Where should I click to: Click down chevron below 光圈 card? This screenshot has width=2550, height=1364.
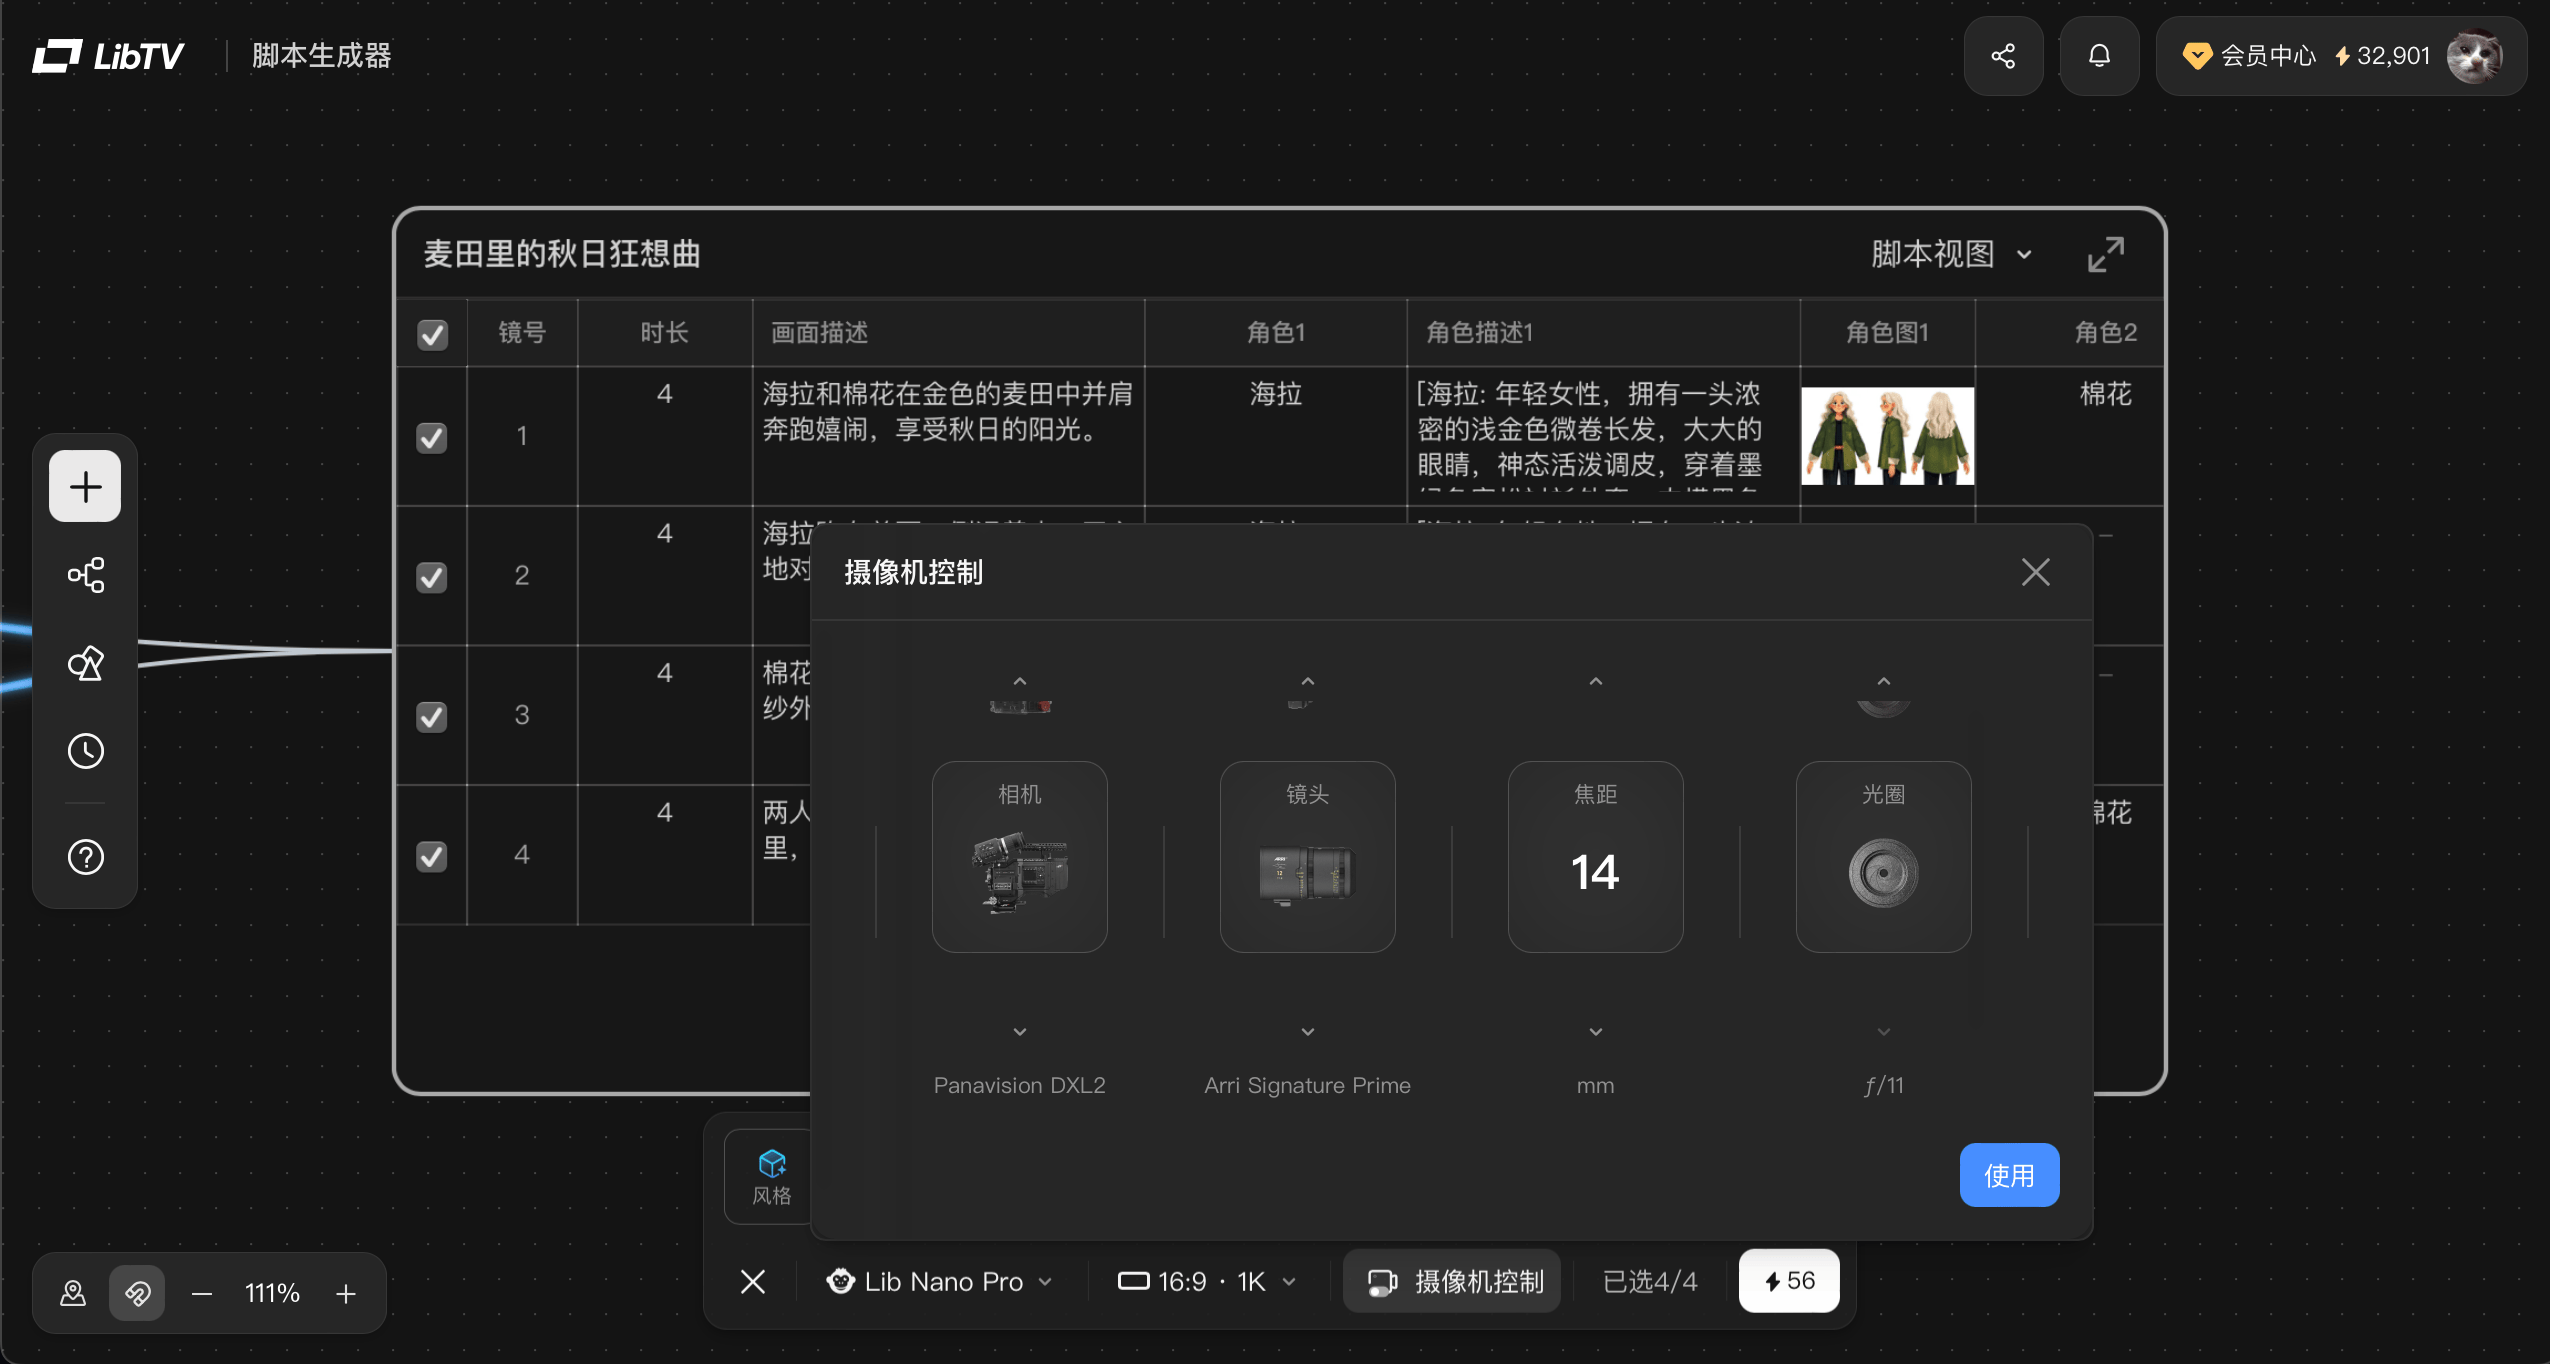(x=1884, y=1031)
